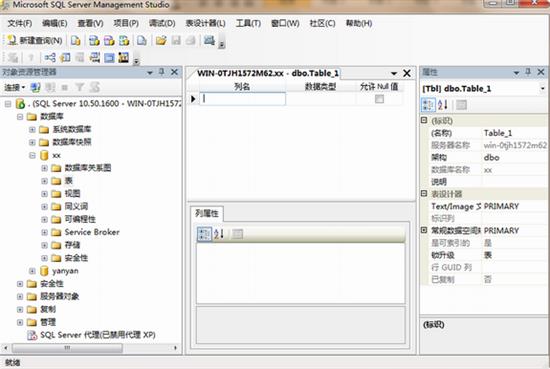The height and width of the screenshot is (369, 550).
Task: Open the 表设计器(L) menu
Action: (206, 24)
